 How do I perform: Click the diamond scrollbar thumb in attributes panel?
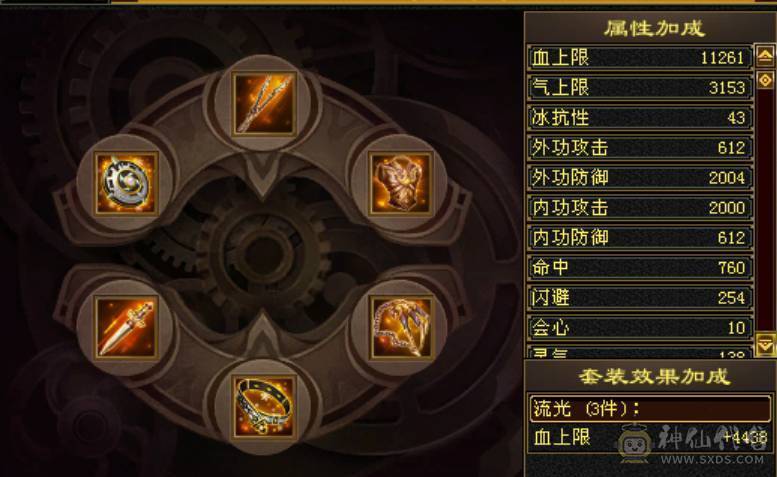tap(765, 80)
